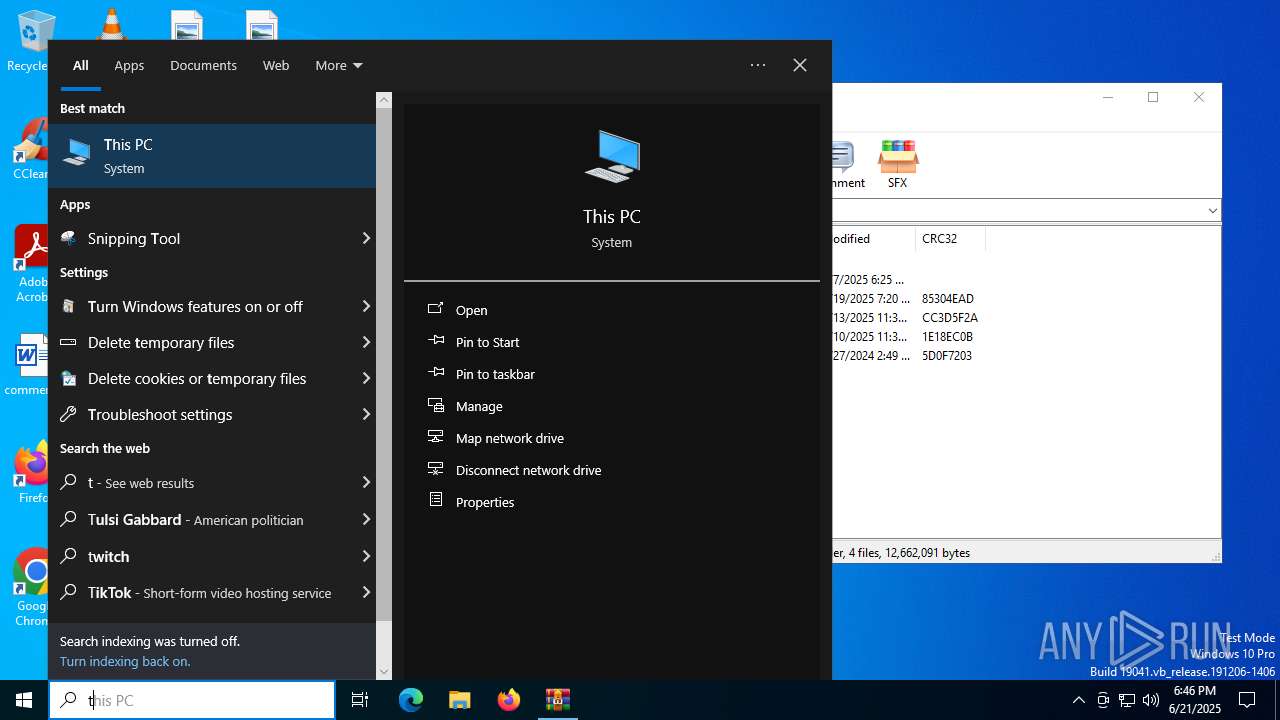Viewport: 1280px width, 720px height.
Task: Show hidden system tray icons
Action: coord(1078,700)
